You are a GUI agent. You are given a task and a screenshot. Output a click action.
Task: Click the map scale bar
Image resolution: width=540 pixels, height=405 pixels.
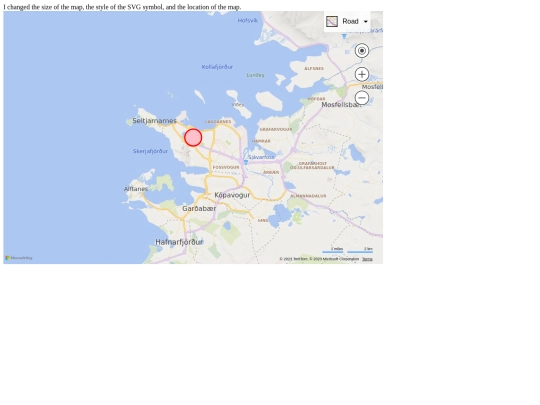(347, 250)
